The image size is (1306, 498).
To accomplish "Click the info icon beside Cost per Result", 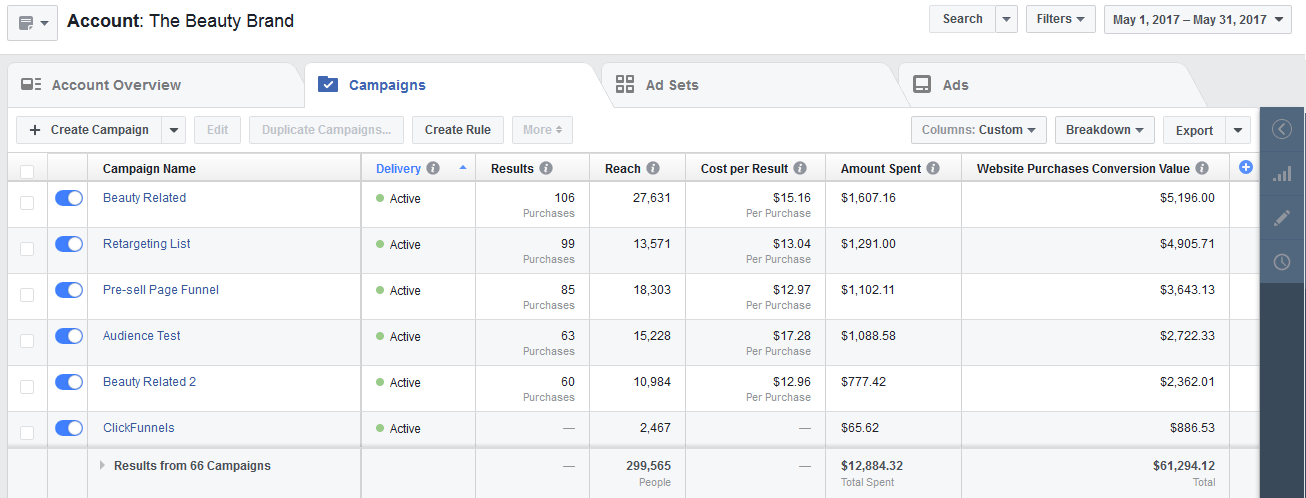I will (800, 169).
